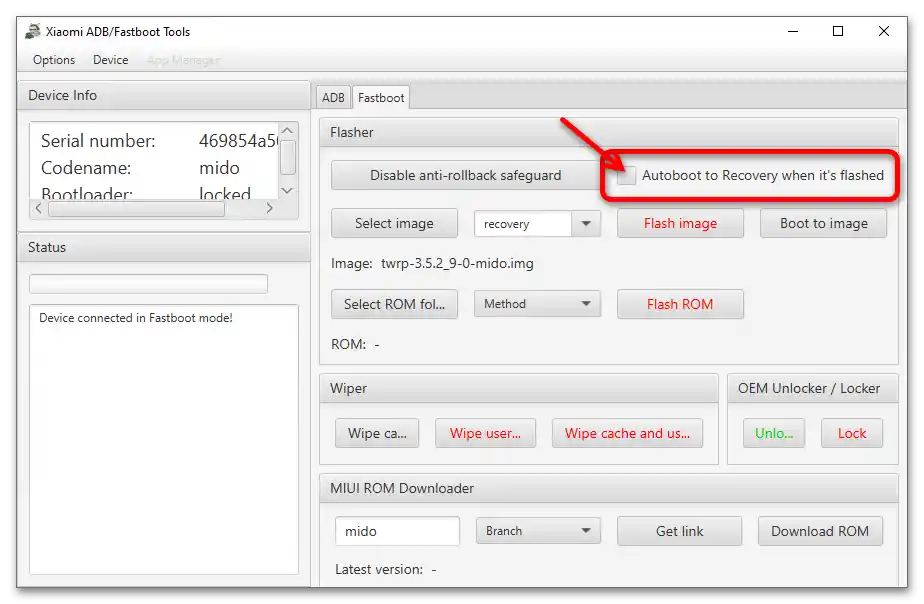
Task: Click Disable anti-rollback safeguard button
Action: coord(466,175)
